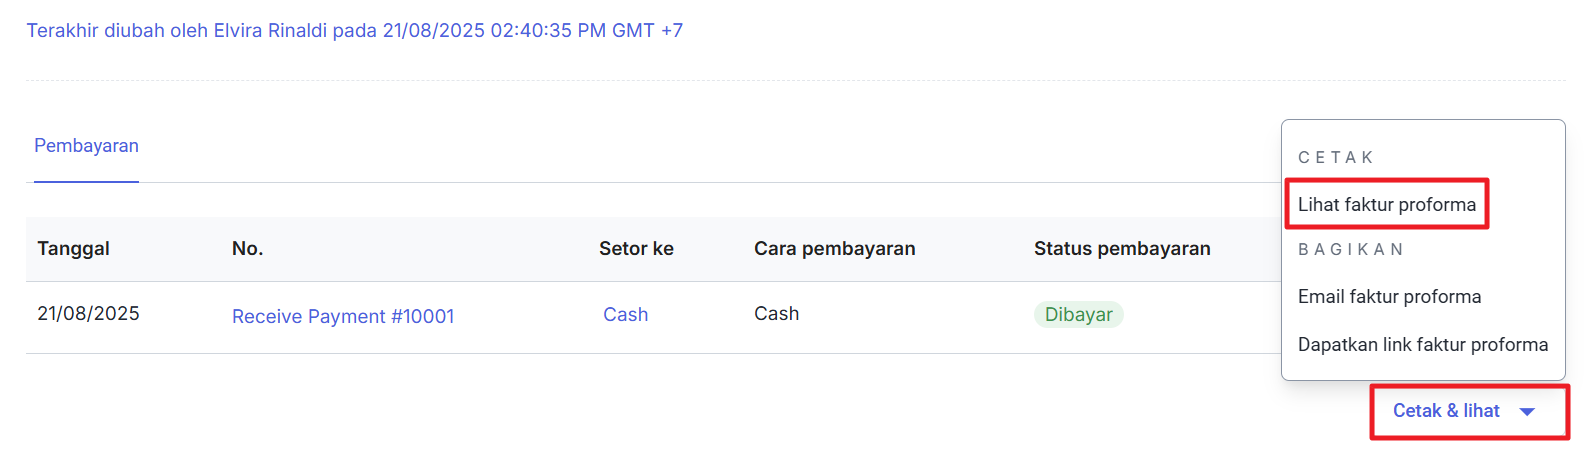Click the BAGIKAN section label in the menu

pos(1350,250)
